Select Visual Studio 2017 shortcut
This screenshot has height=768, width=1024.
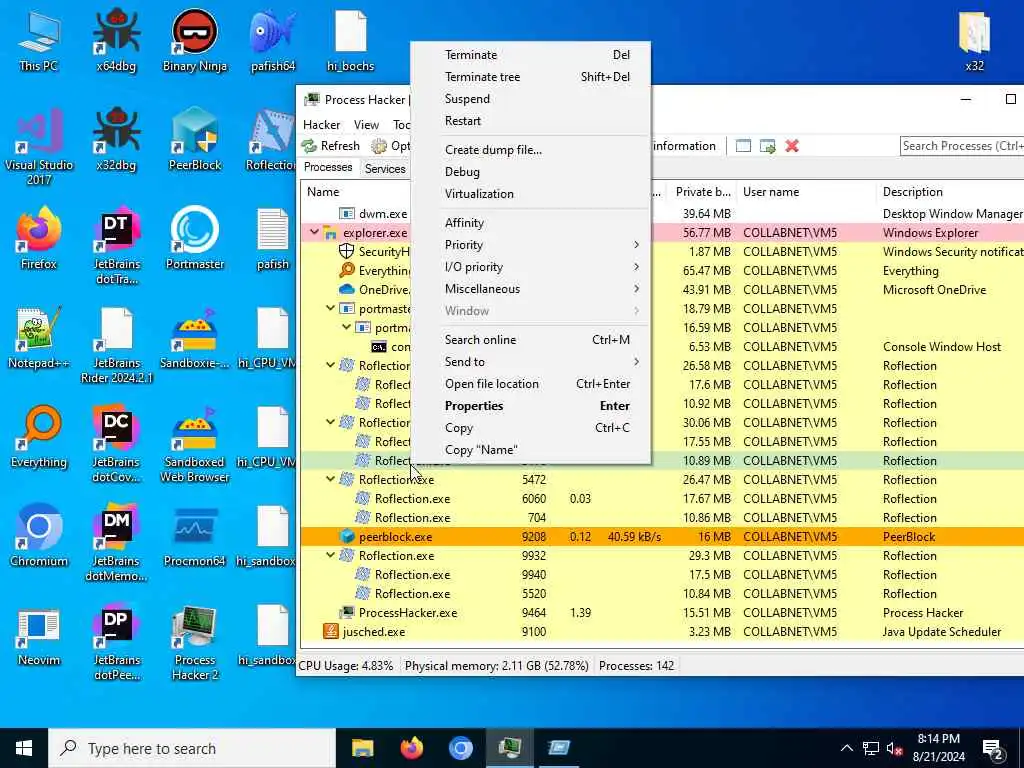click(39, 146)
